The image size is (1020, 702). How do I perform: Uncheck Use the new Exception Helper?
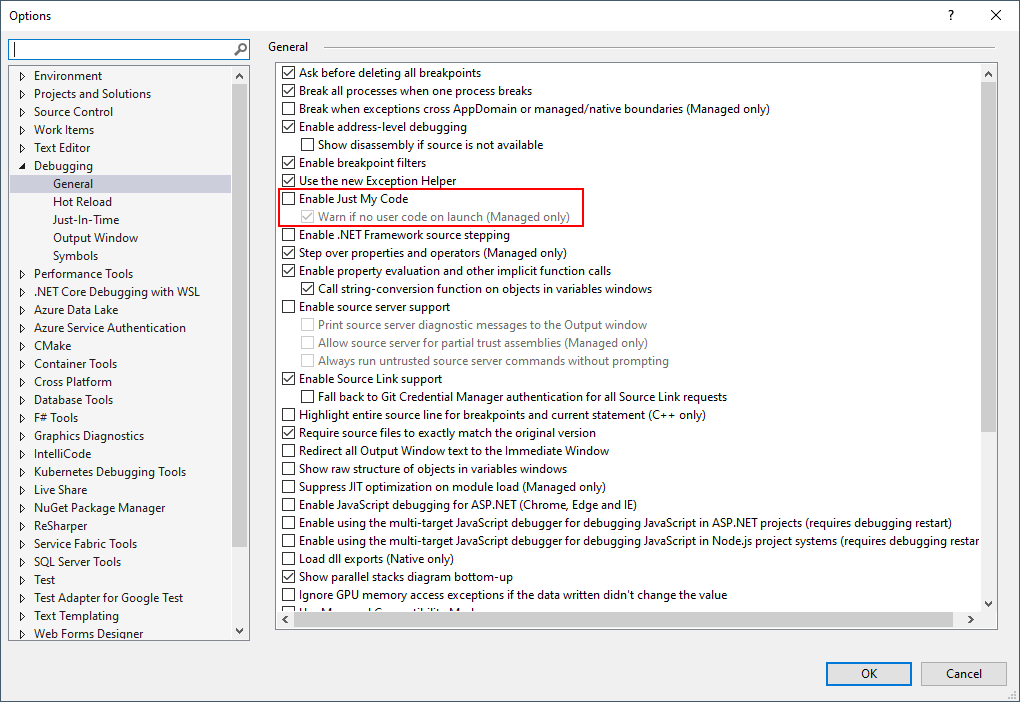coord(288,181)
